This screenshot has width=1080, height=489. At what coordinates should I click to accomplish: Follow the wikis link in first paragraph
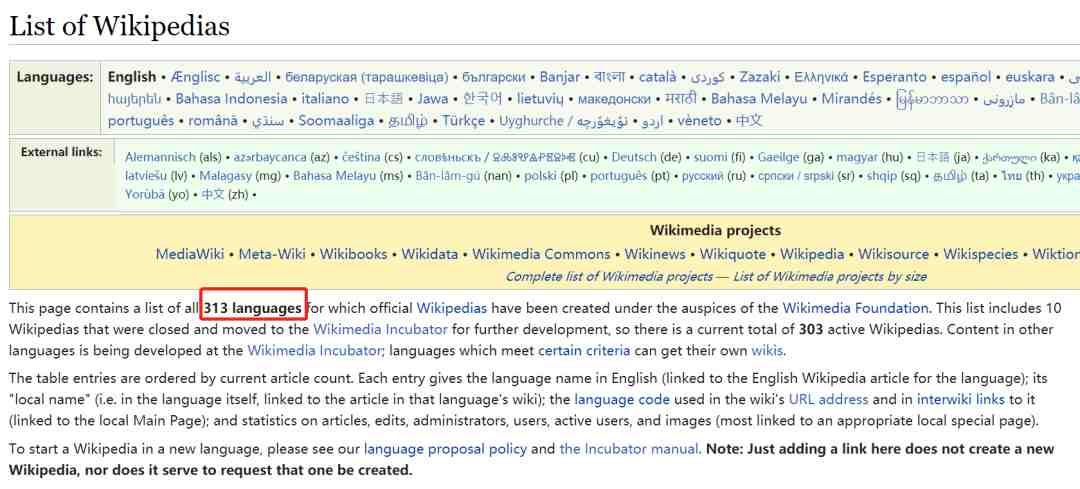coord(767,351)
